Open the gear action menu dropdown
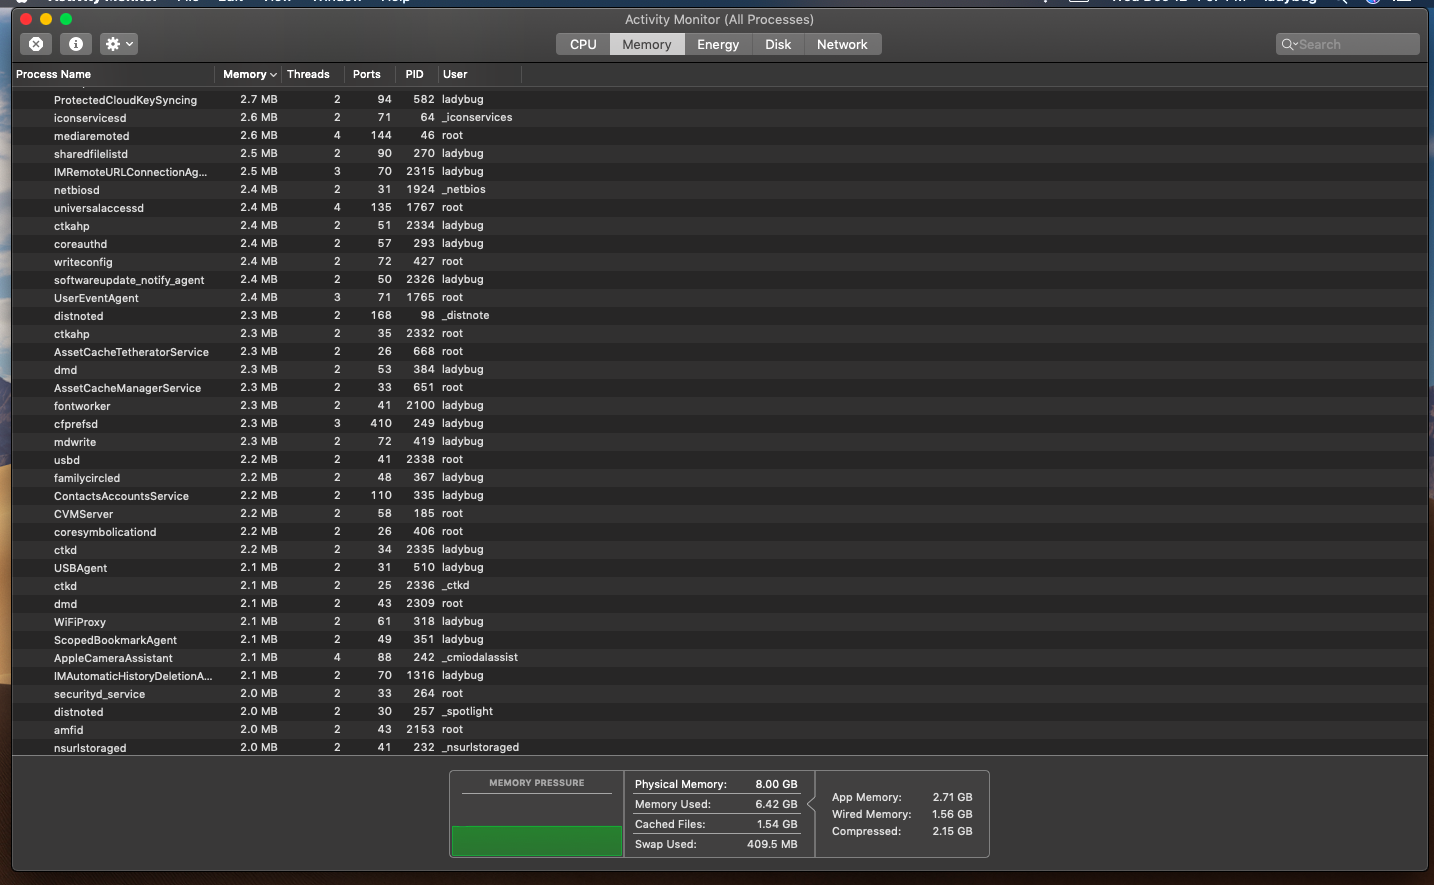This screenshot has height=885, width=1434. (x=119, y=44)
